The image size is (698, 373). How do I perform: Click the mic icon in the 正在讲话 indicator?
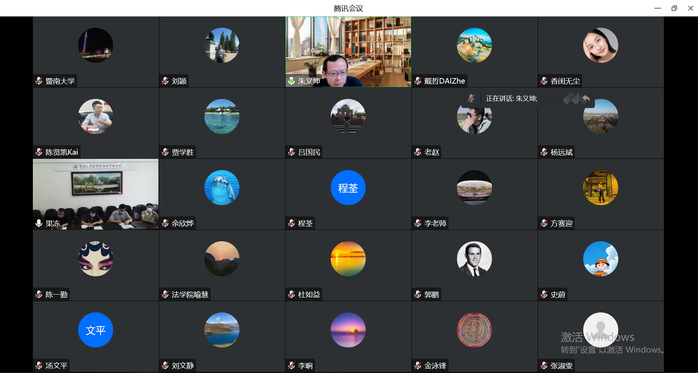pyautogui.click(x=471, y=98)
